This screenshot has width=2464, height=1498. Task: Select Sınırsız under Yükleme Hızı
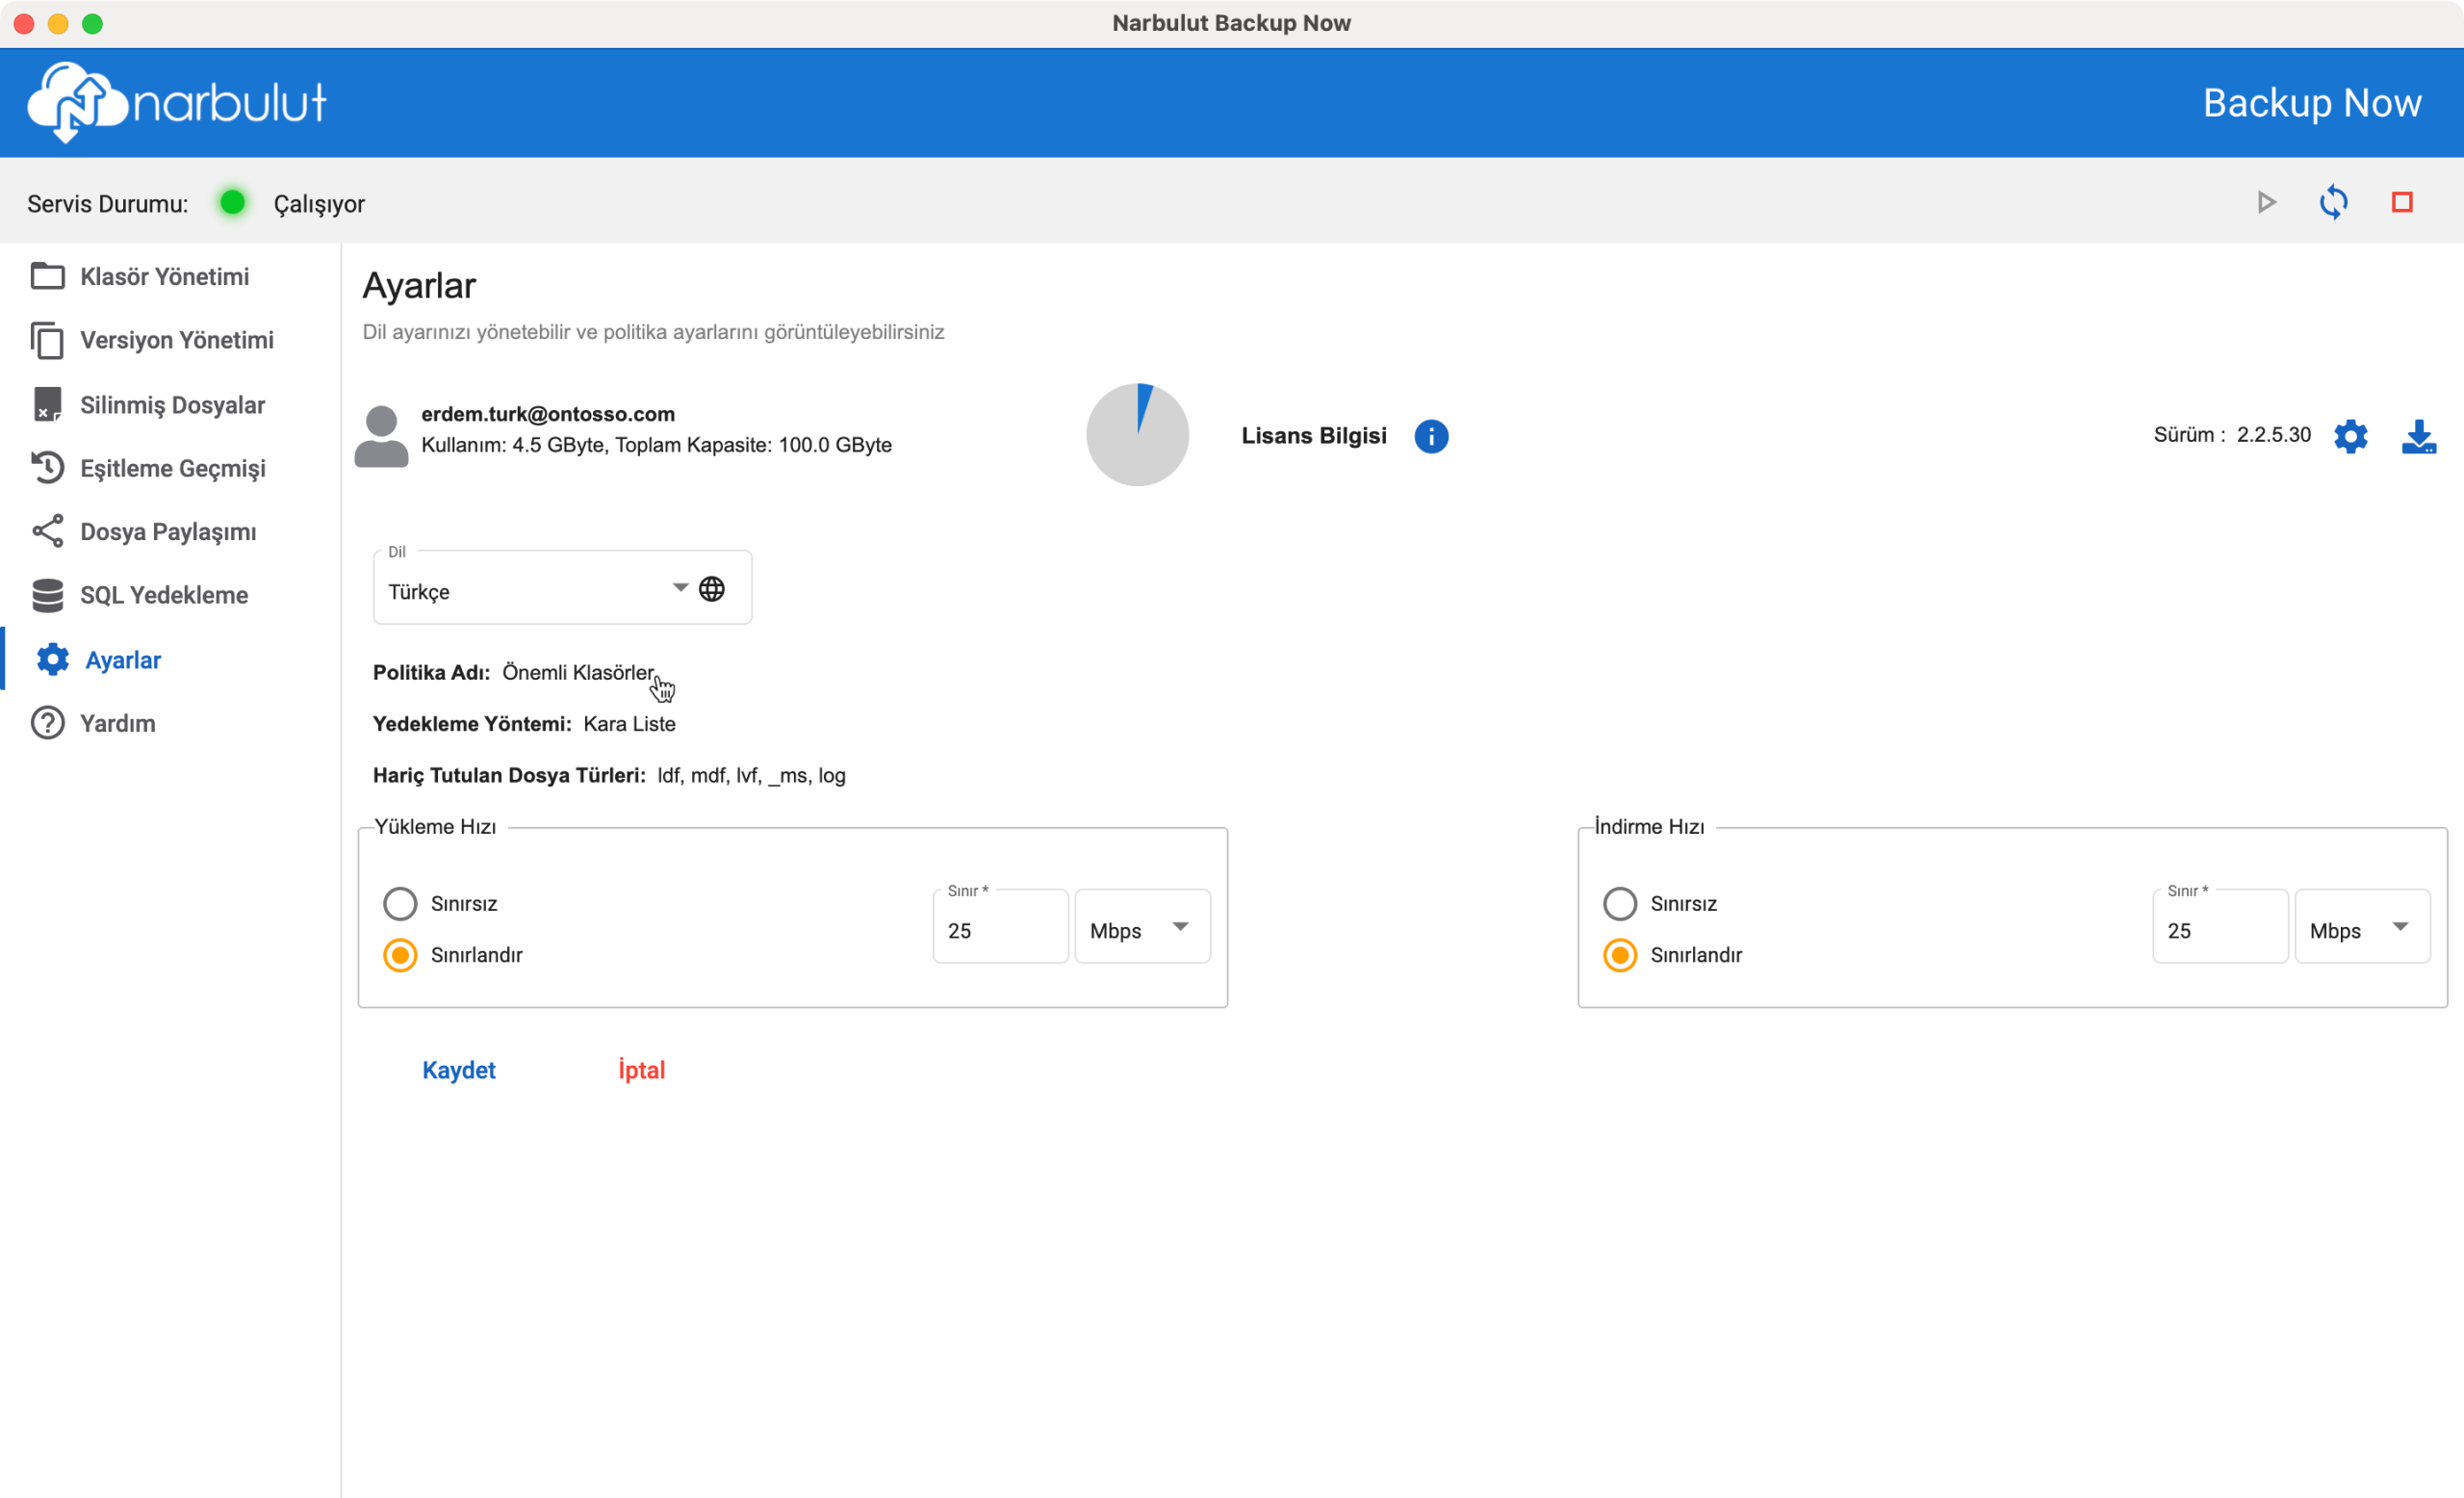point(400,904)
